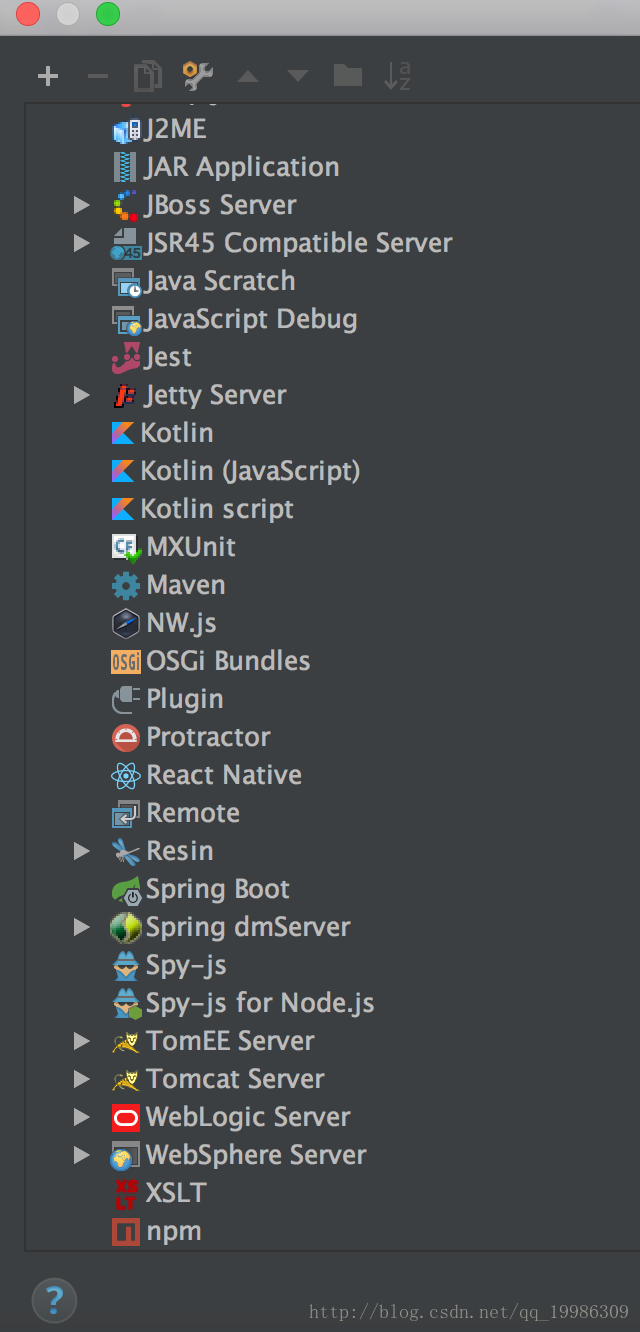This screenshot has height=1332, width=640.
Task: Select the Spring Boot entry
Action: [218, 889]
